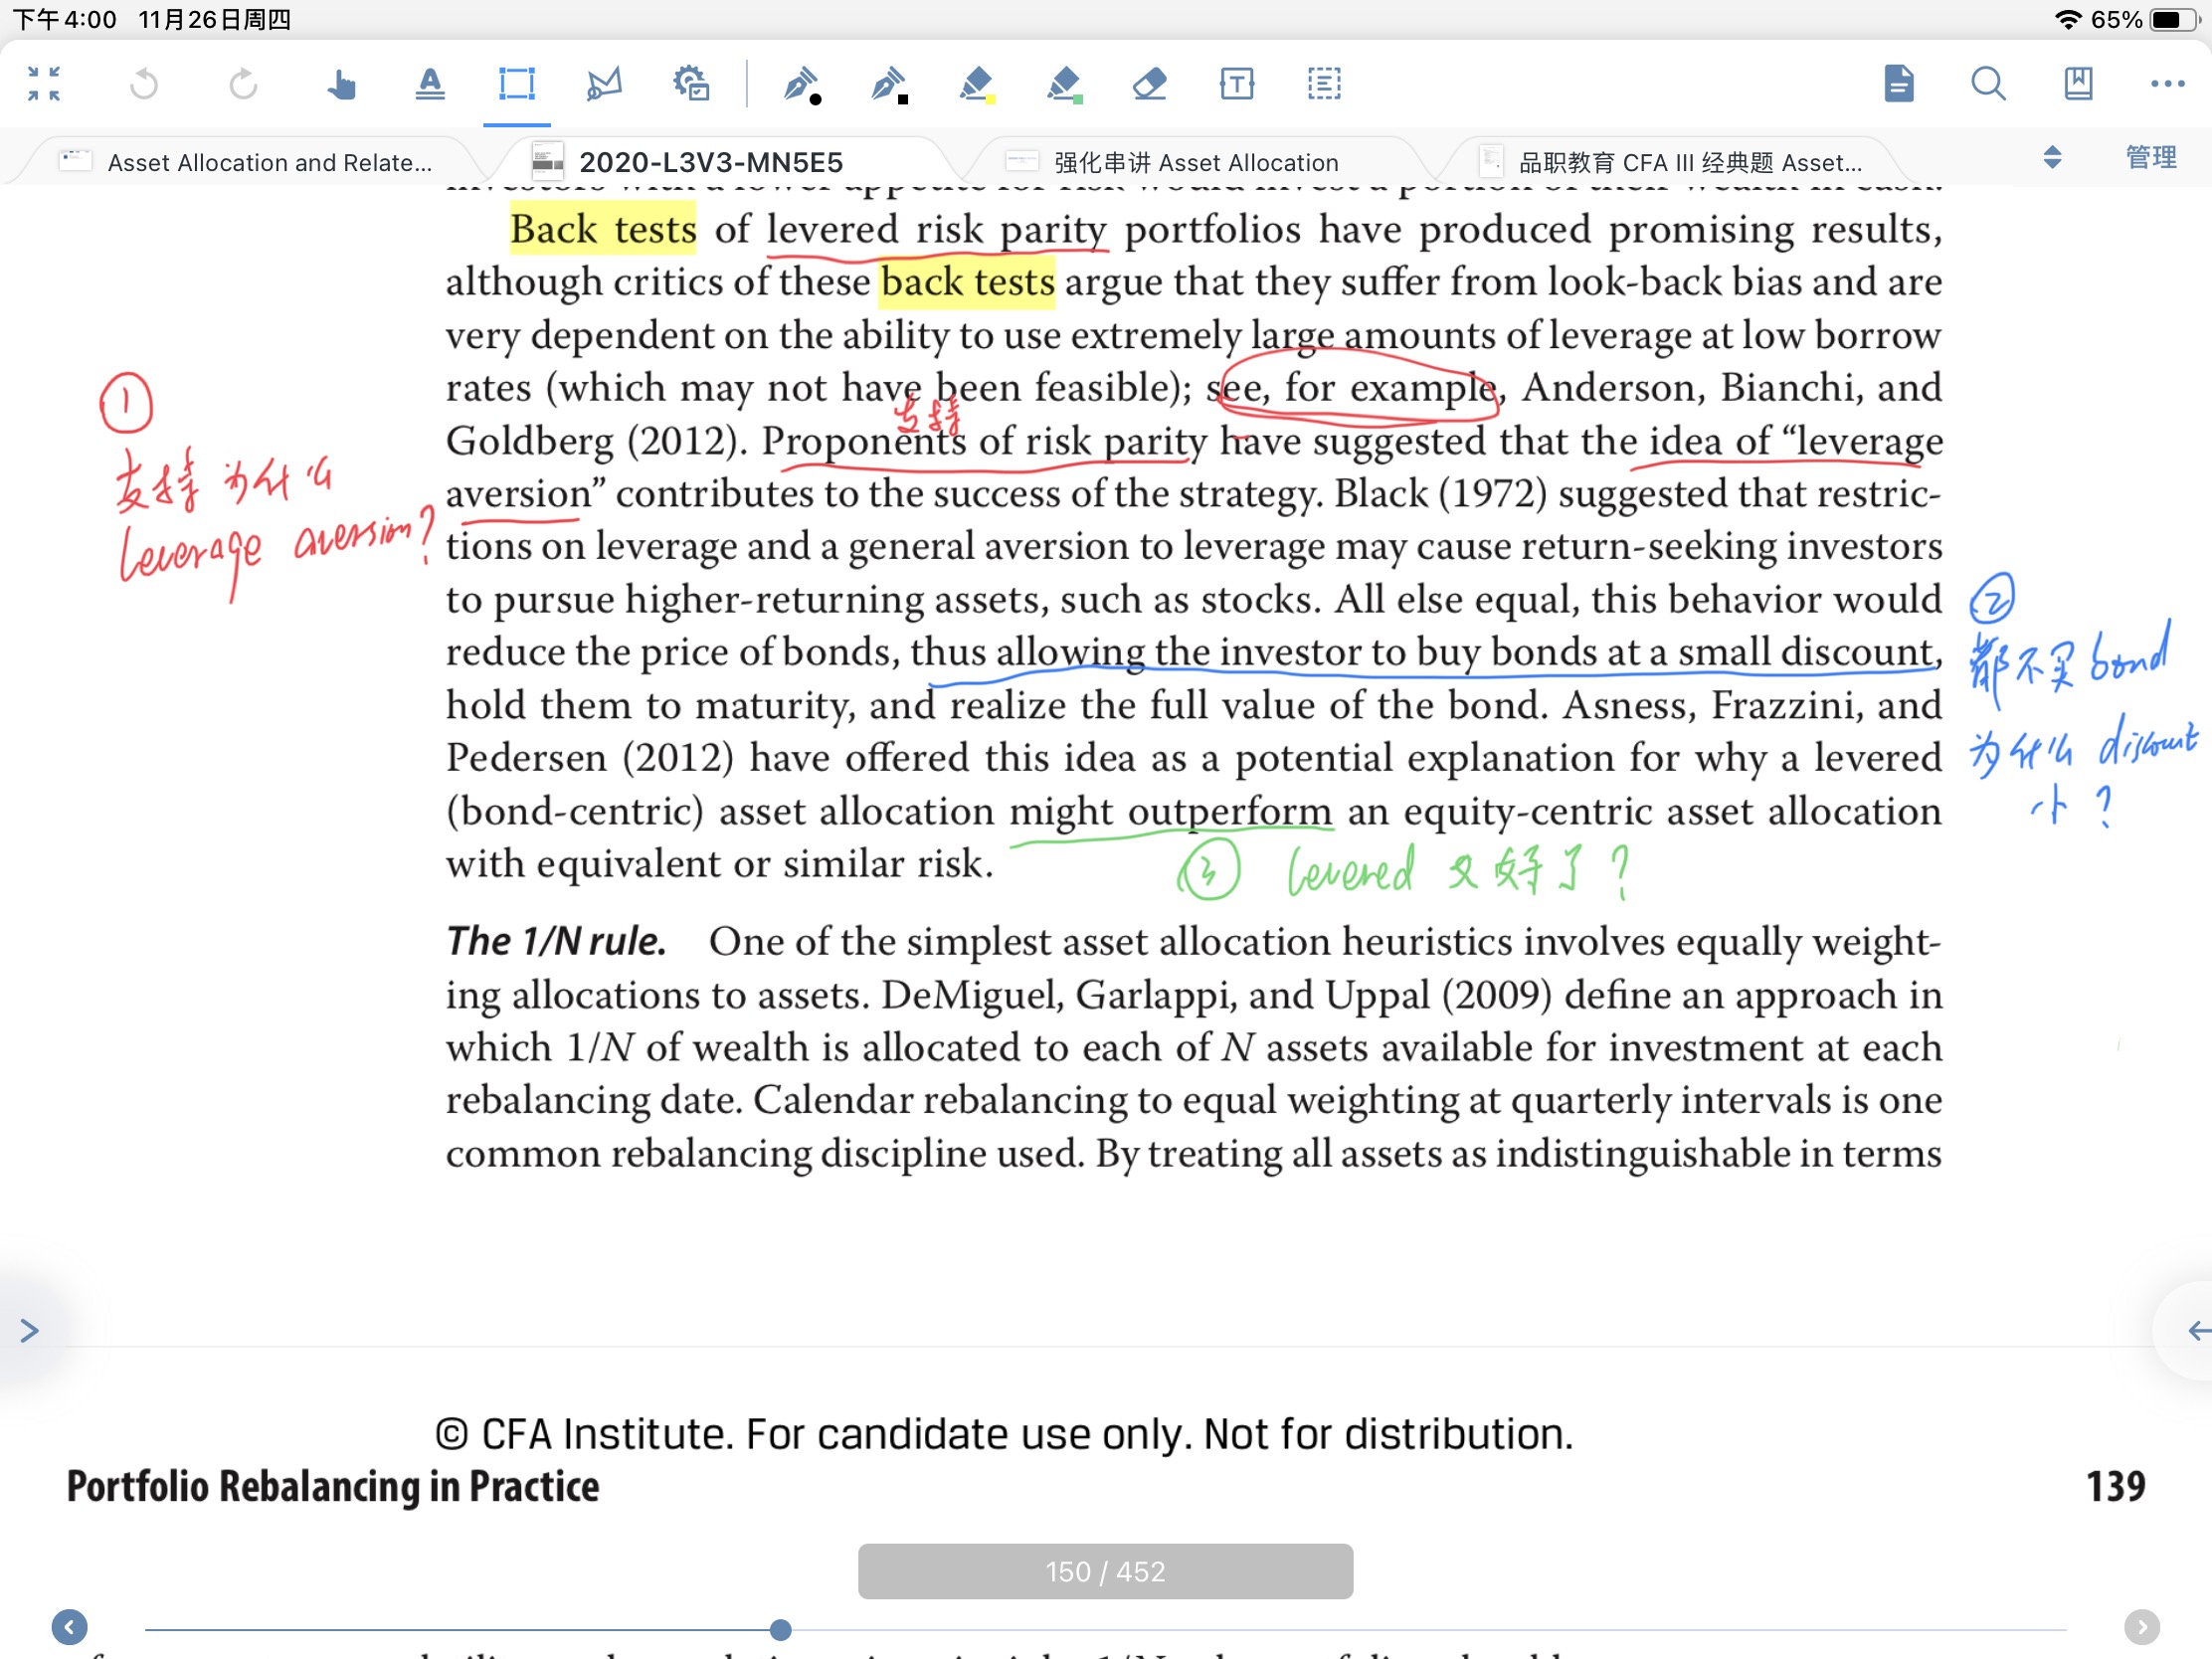The height and width of the screenshot is (1659, 2212).
Task: Select the black dot pen tool
Action: pyautogui.click(x=802, y=84)
